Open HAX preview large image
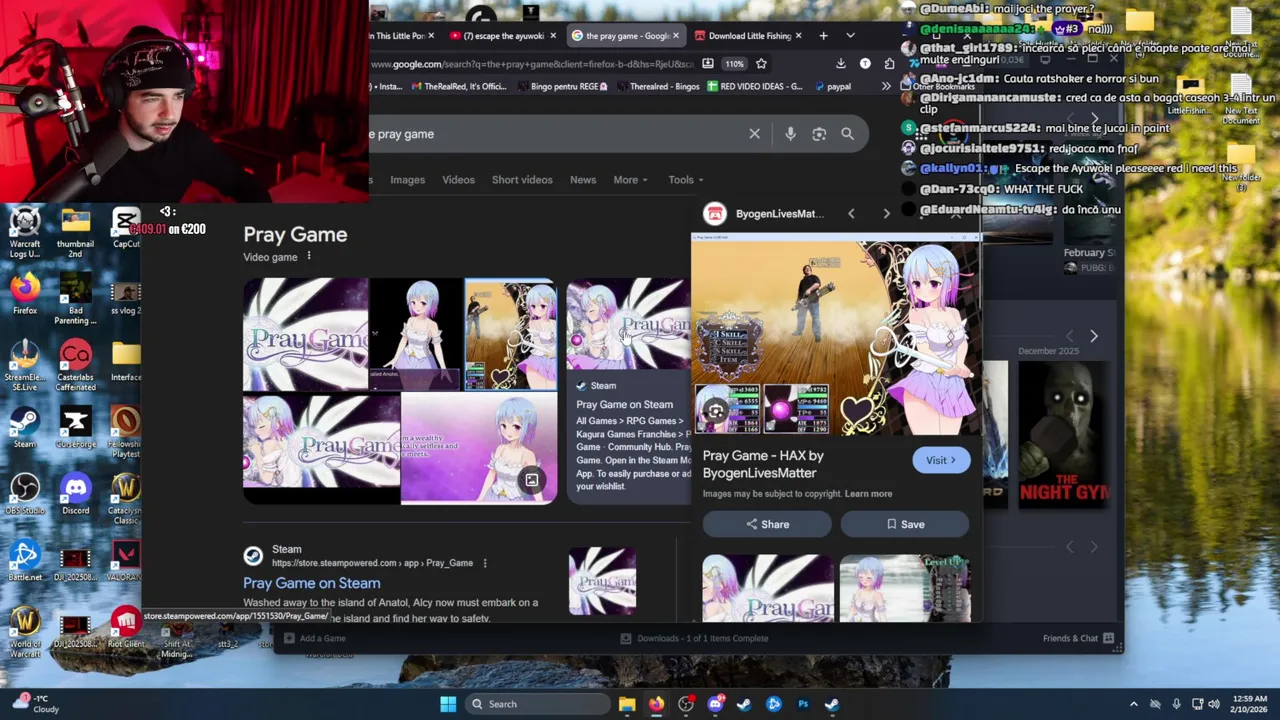Image resolution: width=1280 pixels, height=720 pixels. tap(835, 336)
